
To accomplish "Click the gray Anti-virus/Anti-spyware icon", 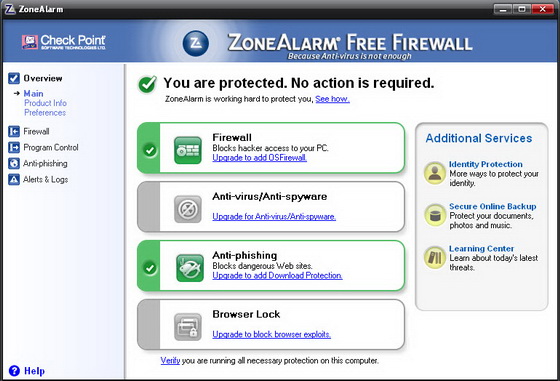I will pos(188,209).
